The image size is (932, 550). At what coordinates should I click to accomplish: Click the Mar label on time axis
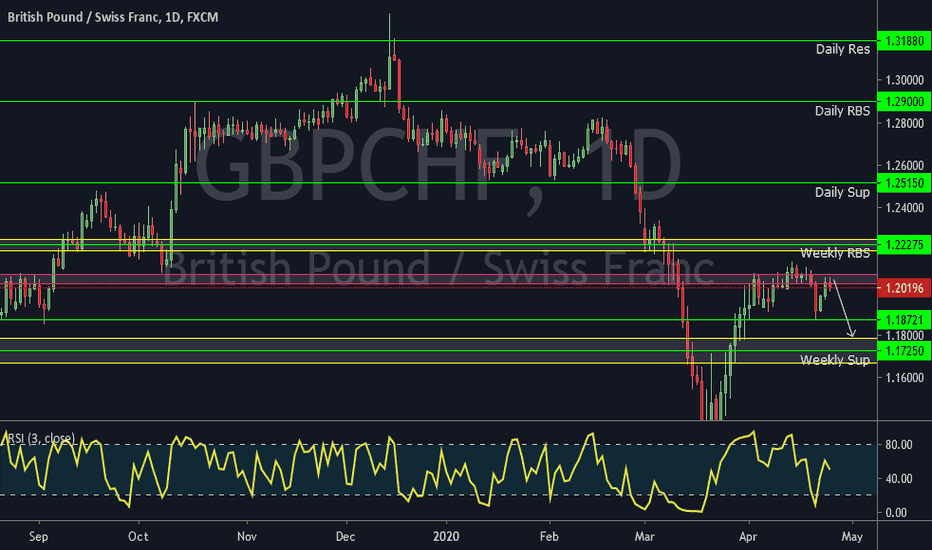(x=644, y=536)
